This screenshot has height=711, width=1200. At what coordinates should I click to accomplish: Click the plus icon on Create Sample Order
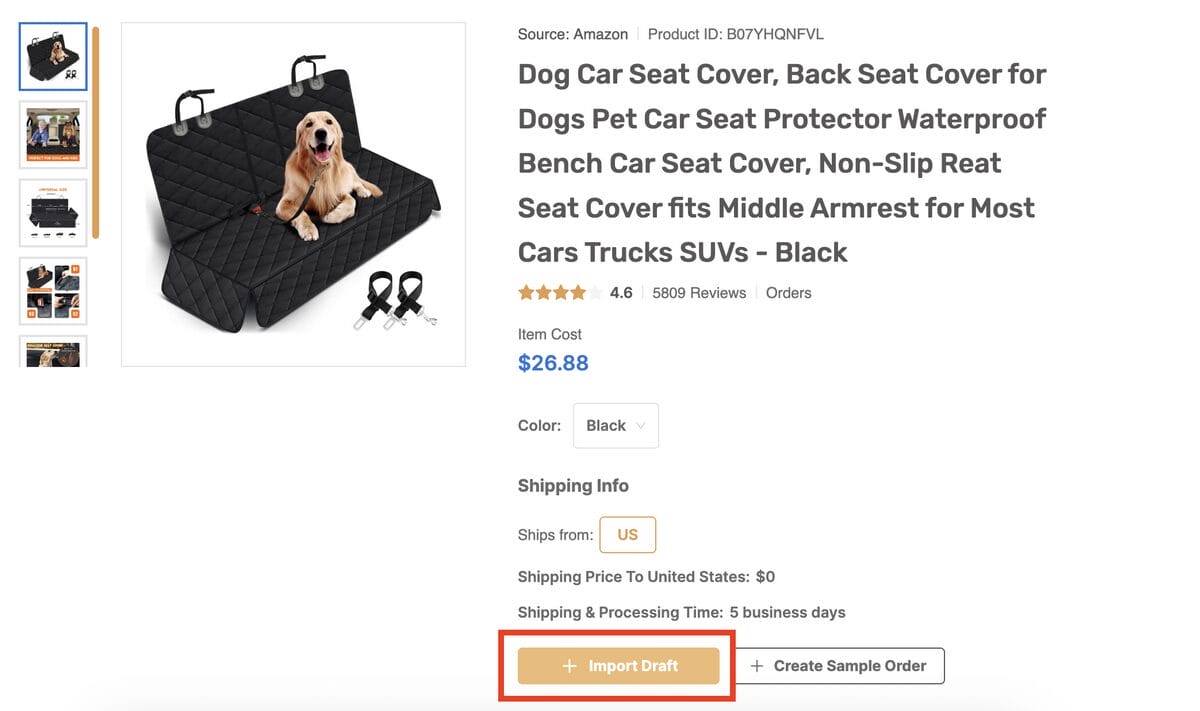pos(757,666)
